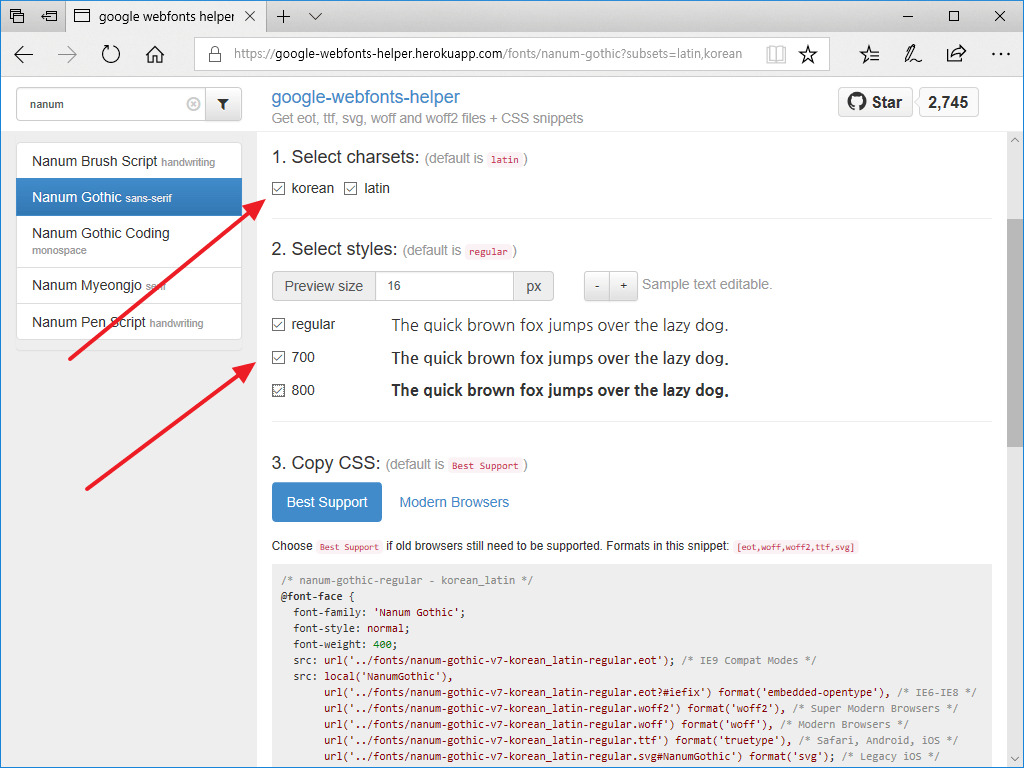
Task: Click the browser Forward arrow
Action: pos(67,54)
